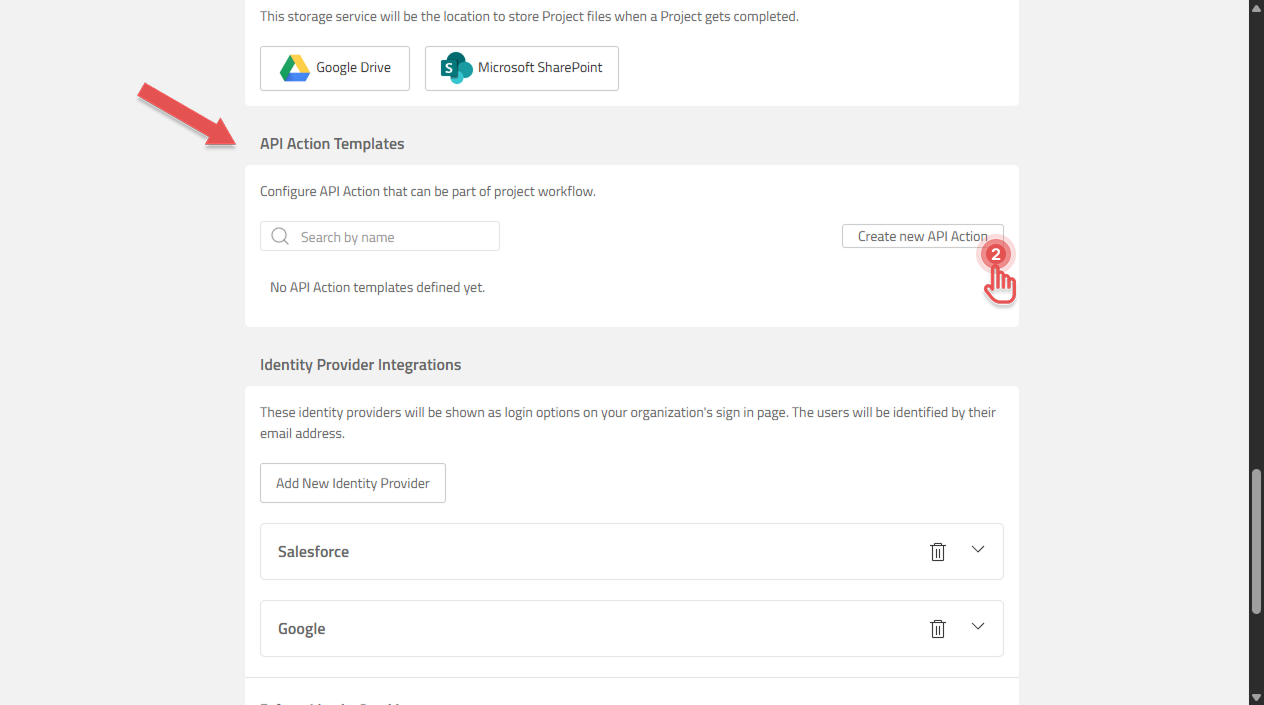Click Add New Identity Provider button
Viewport: 1264px width, 705px height.
(353, 483)
